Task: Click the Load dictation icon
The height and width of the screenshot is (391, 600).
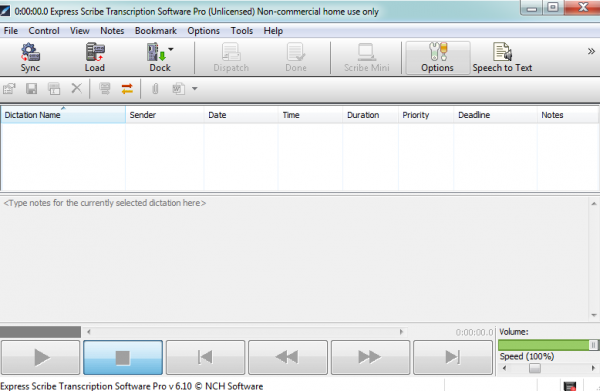Action: pos(95,58)
